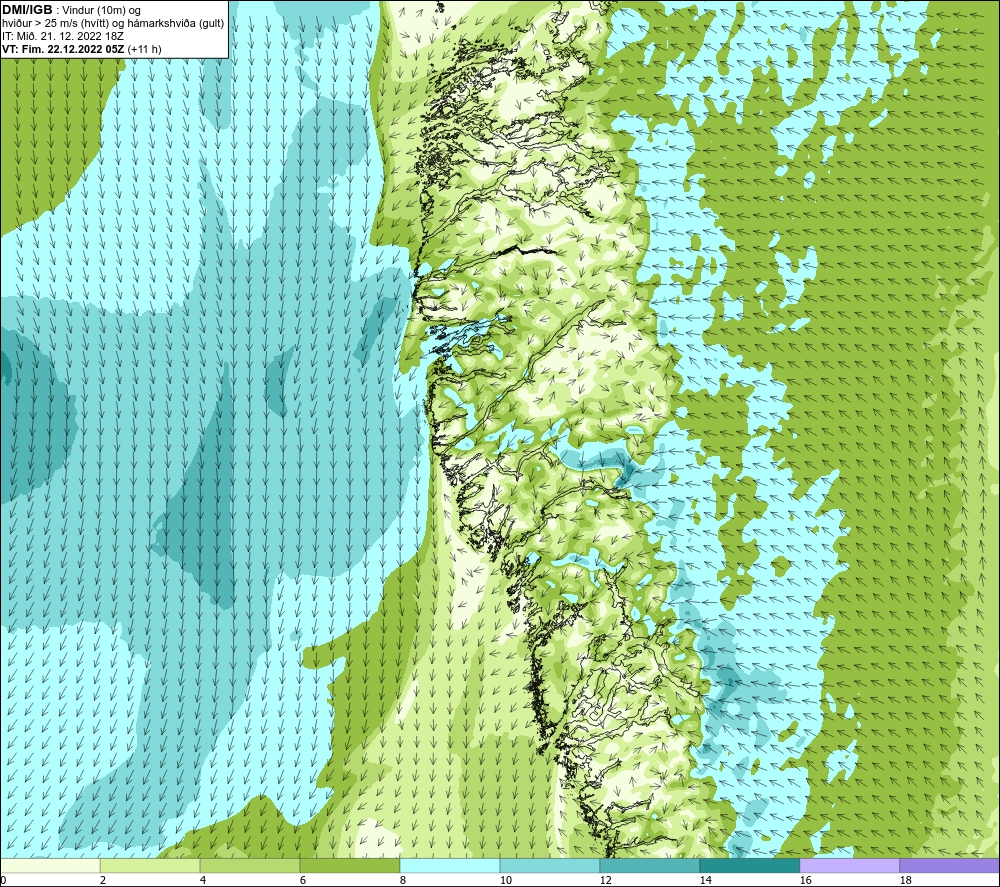Click the legend scale label 16
This screenshot has height=887, width=1000.
pyautogui.click(x=805, y=880)
